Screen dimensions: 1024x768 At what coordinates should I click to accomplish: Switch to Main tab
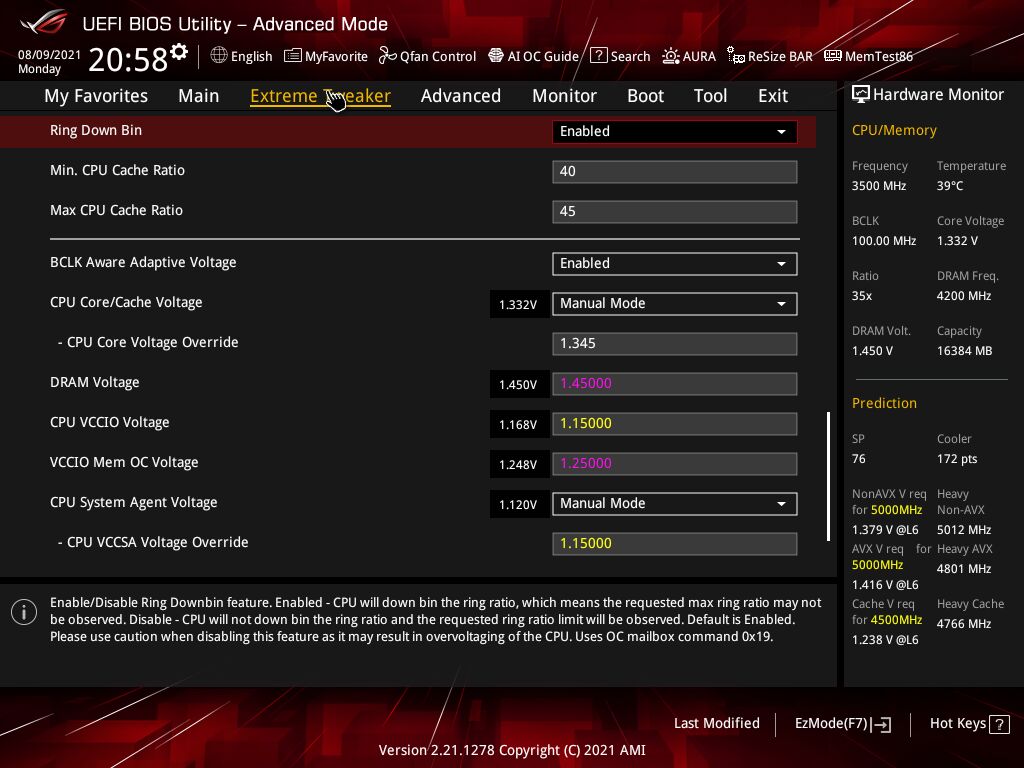(x=199, y=95)
